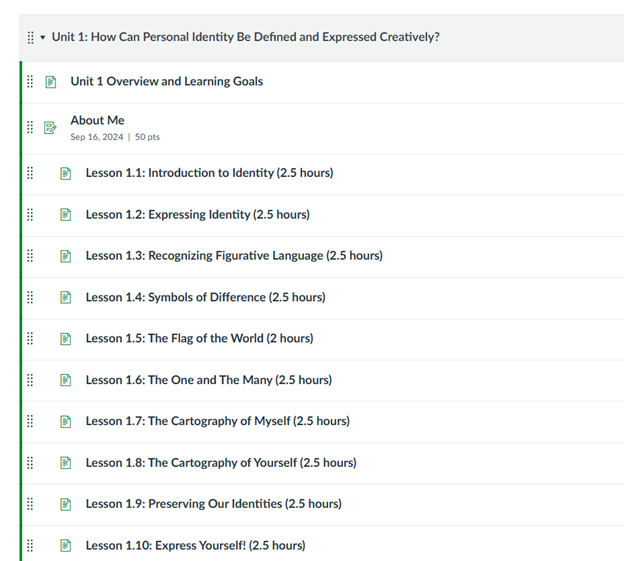Viewport: 624px width, 561px height.
Task: Open Lesson 1.2: Expressing Identity
Action: [x=197, y=215]
